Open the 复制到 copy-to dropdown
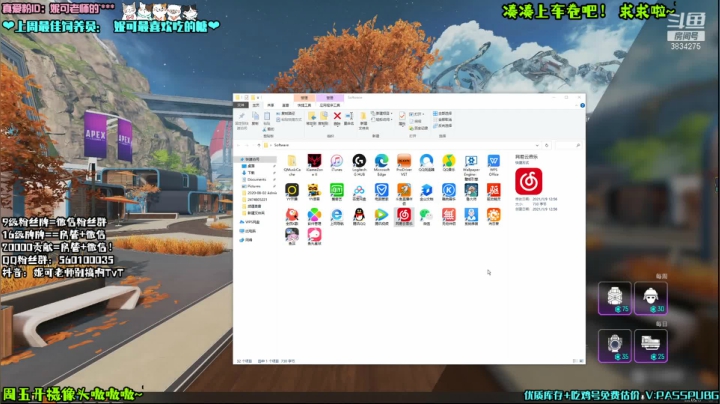 [x=323, y=118]
